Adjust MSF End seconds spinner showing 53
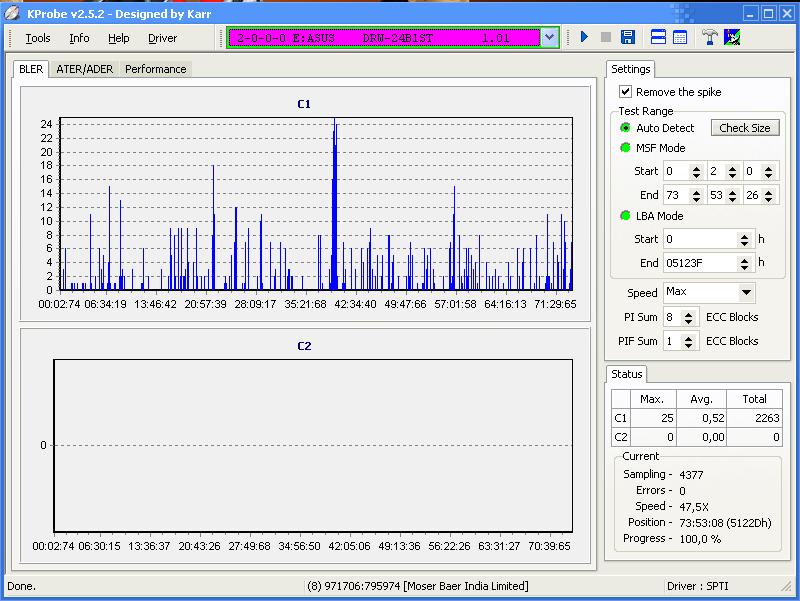800x601 pixels. (732, 195)
